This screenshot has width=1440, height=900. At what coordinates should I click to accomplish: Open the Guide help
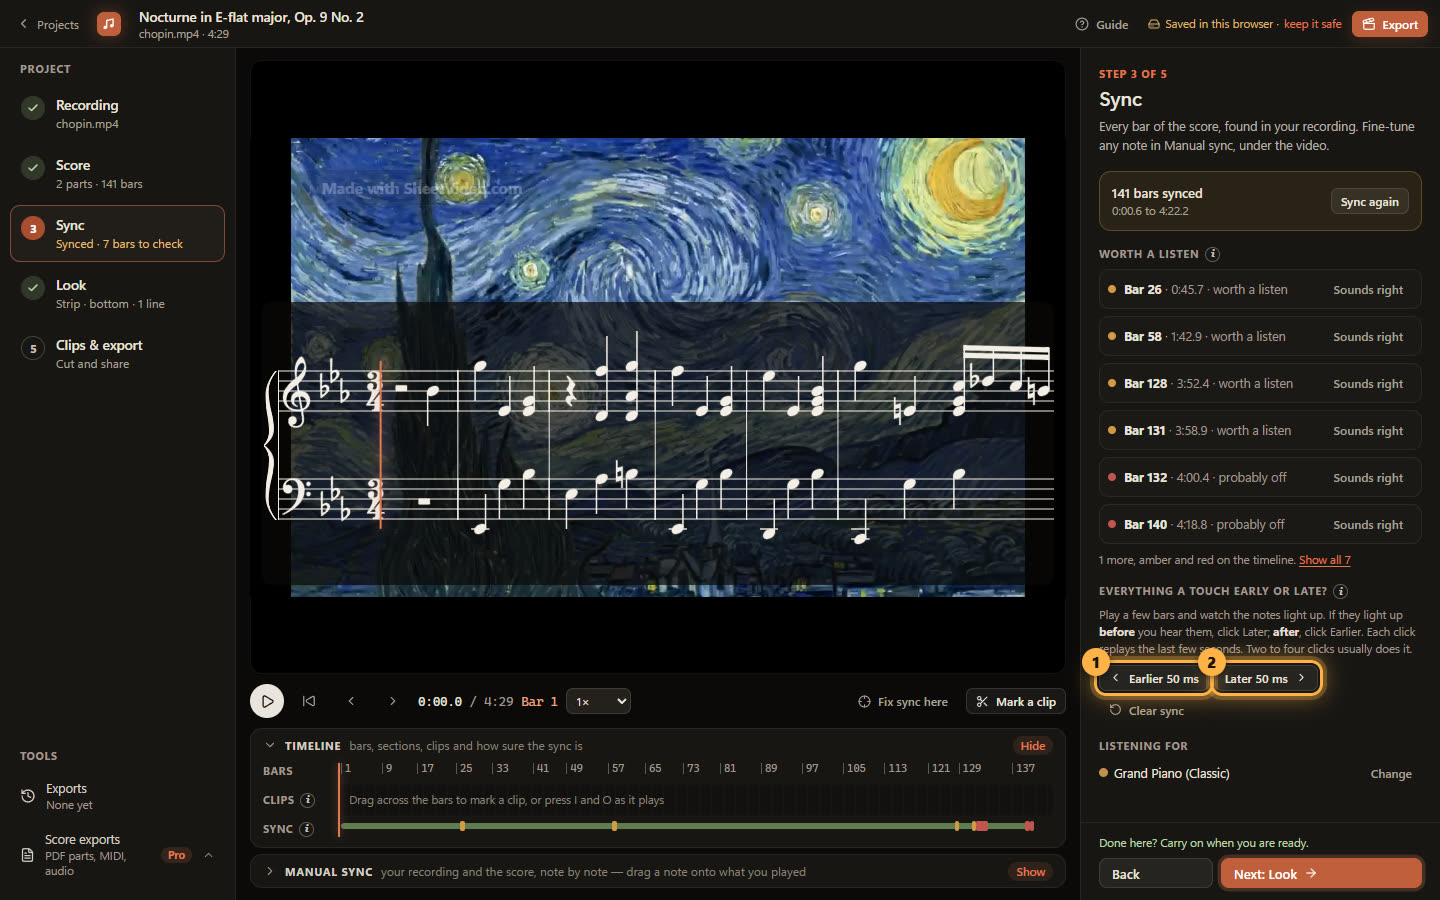[x=1102, y=24]
